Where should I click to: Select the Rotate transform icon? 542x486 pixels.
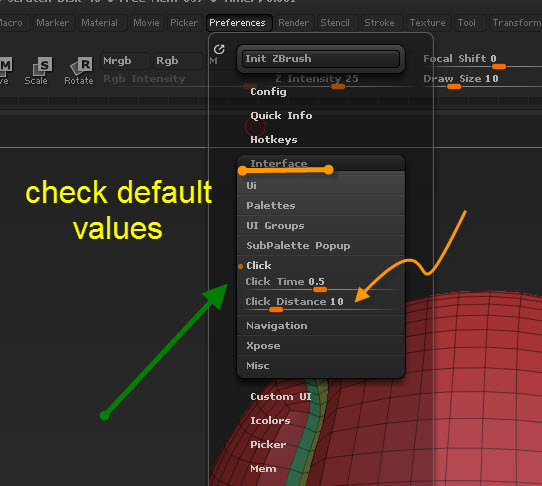click(79, 71)
